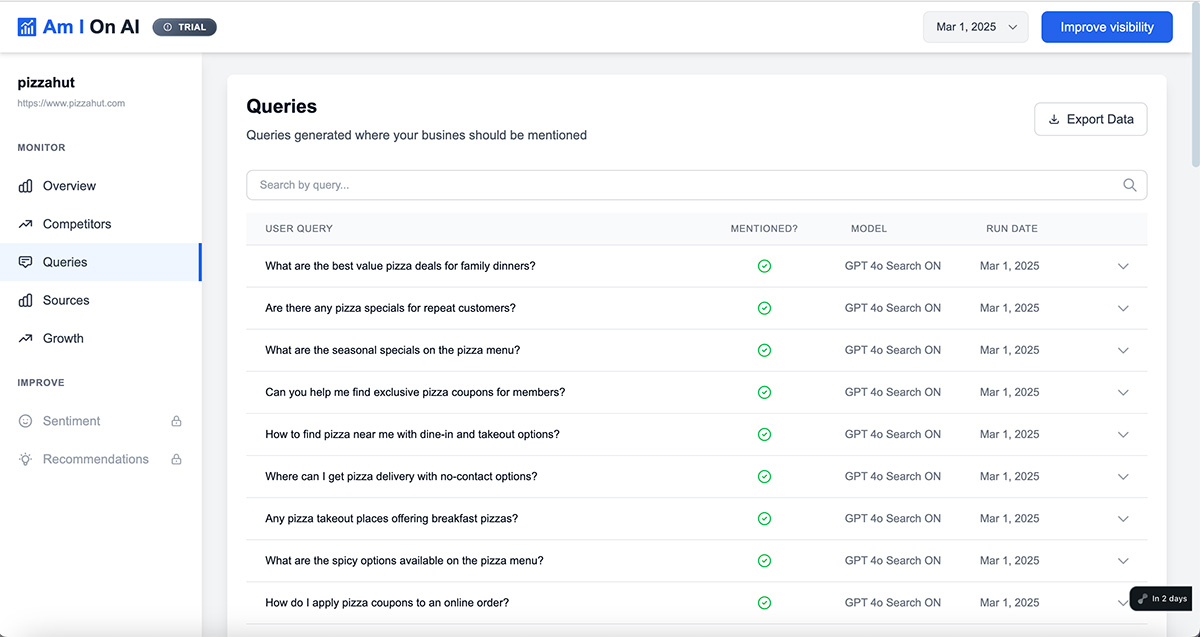This screenshot has width=1200, height=637.
Task: Open the Mar 1, 2025 date selector
Action: pyautogui.click(x=975, y=26)
